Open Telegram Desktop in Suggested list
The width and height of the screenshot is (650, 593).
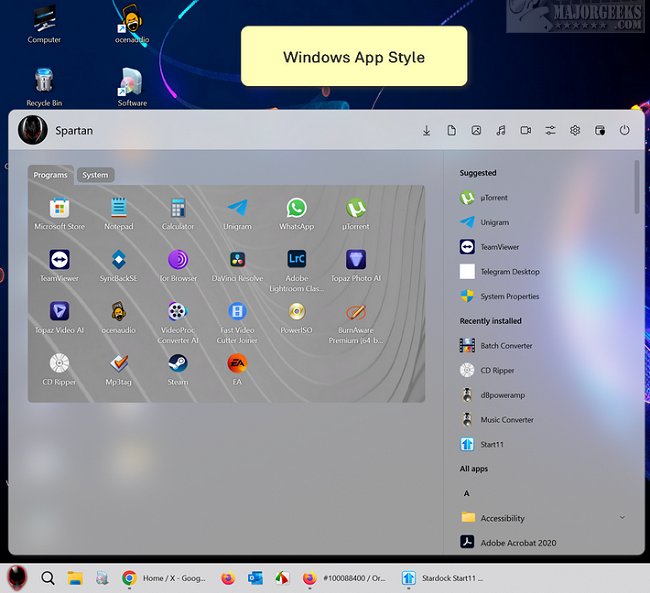(543, 272)
